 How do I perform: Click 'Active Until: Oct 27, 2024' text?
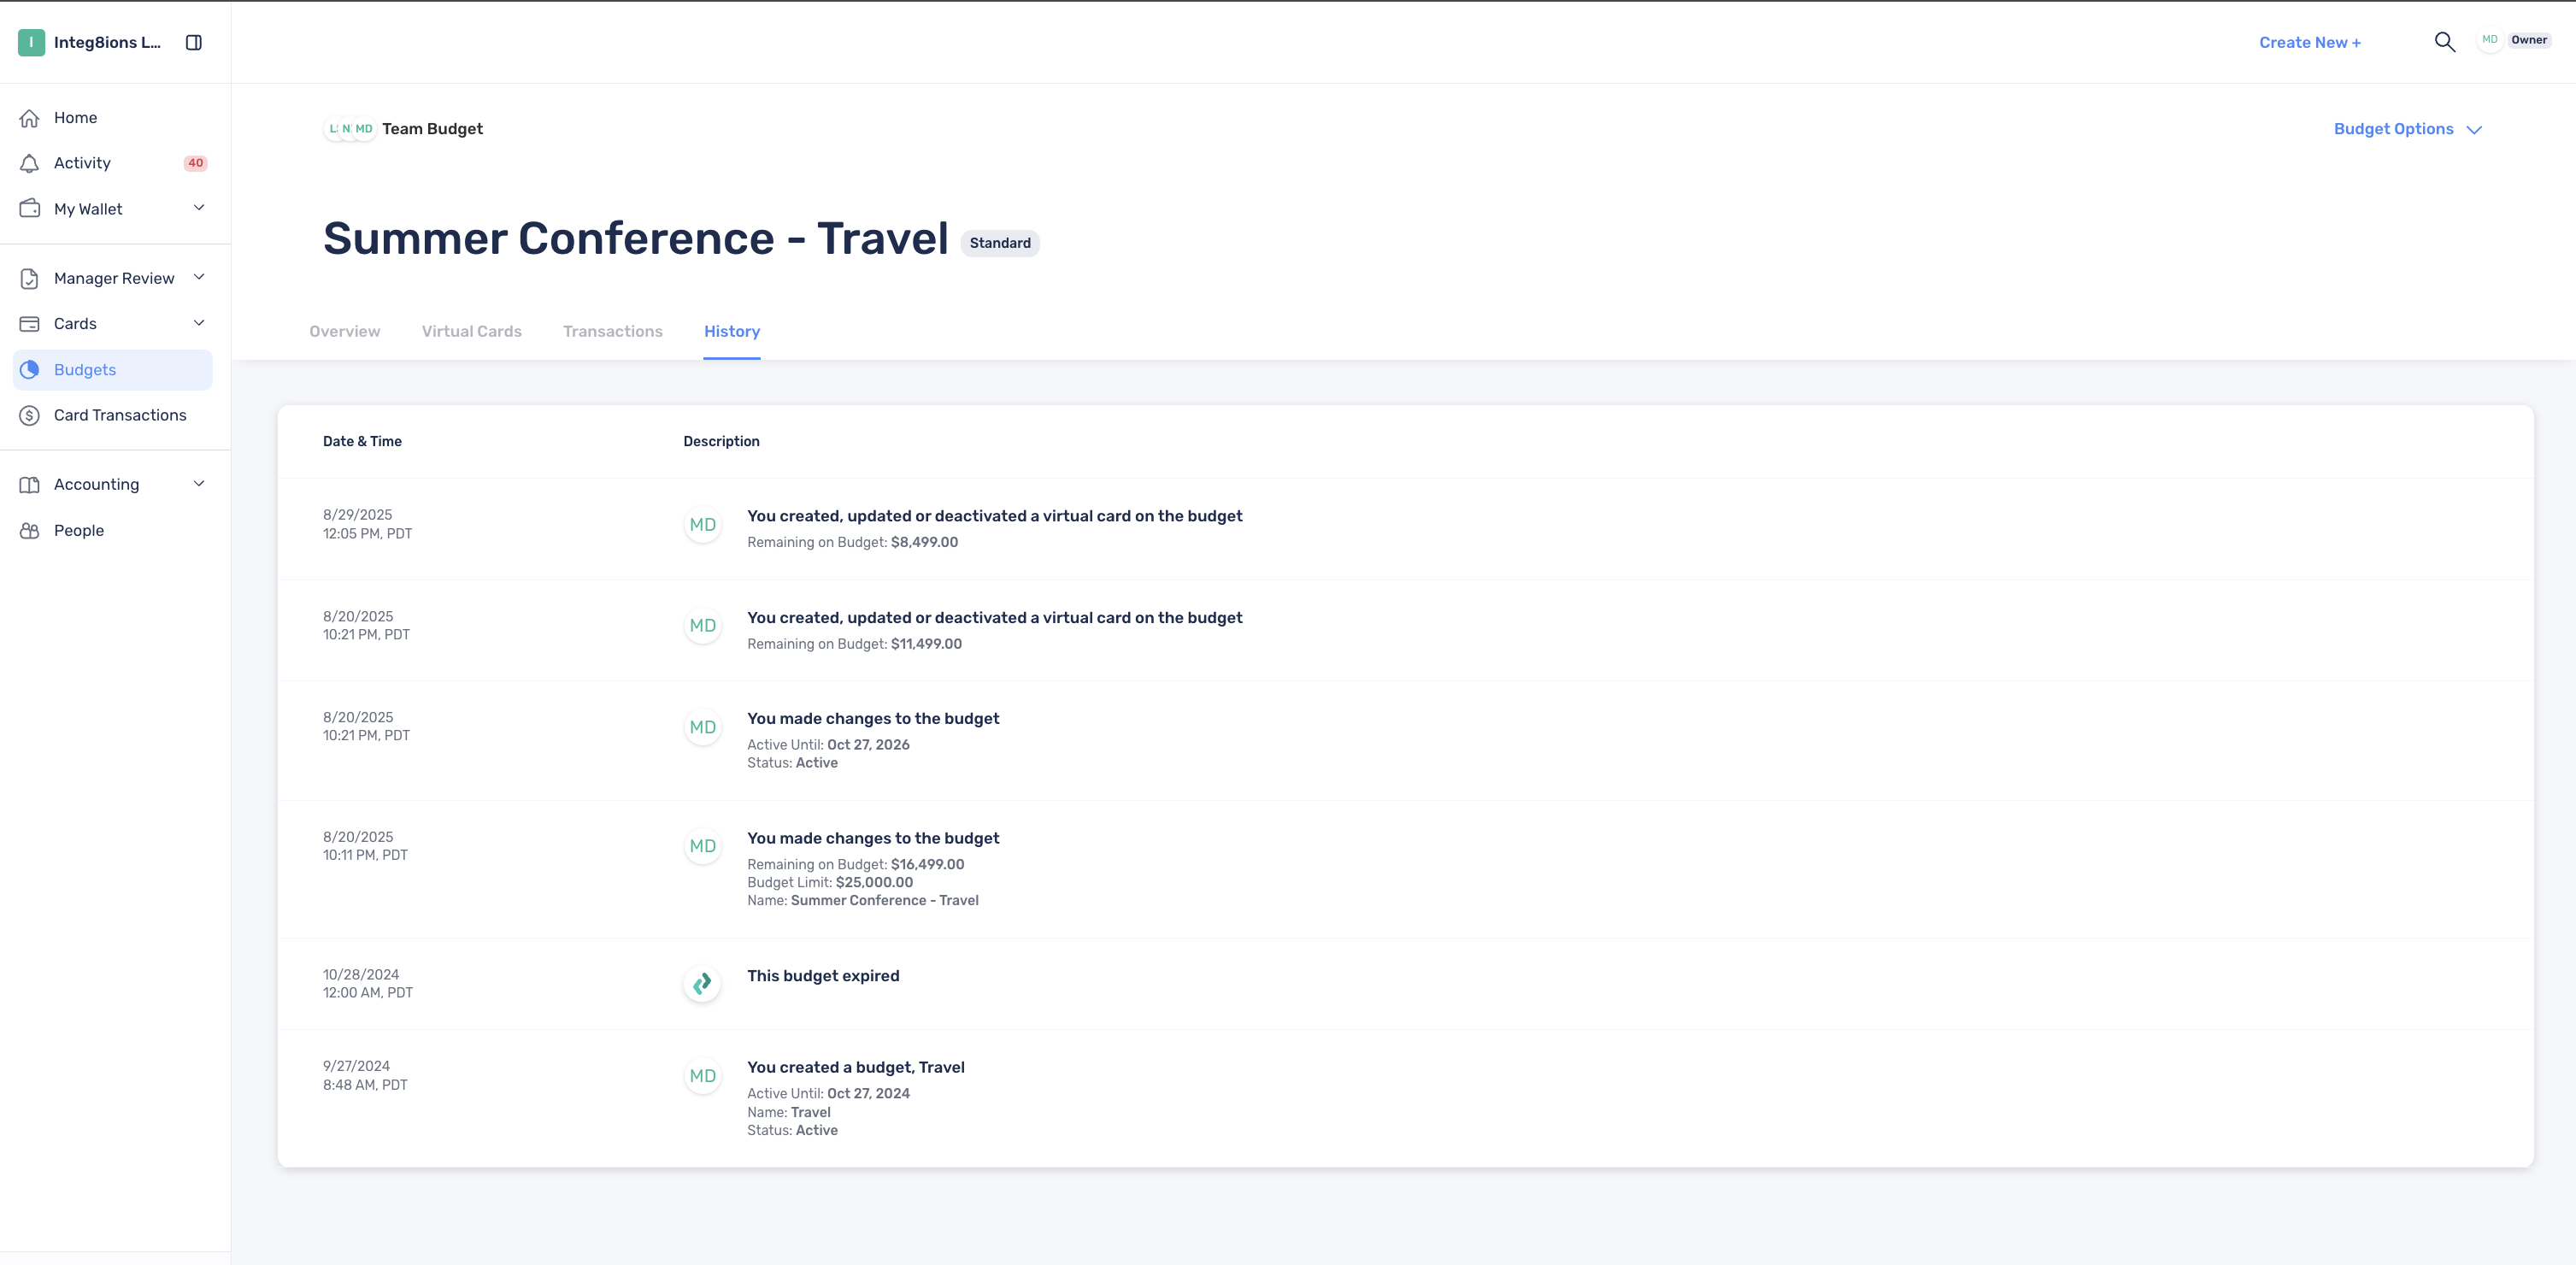828,1094
